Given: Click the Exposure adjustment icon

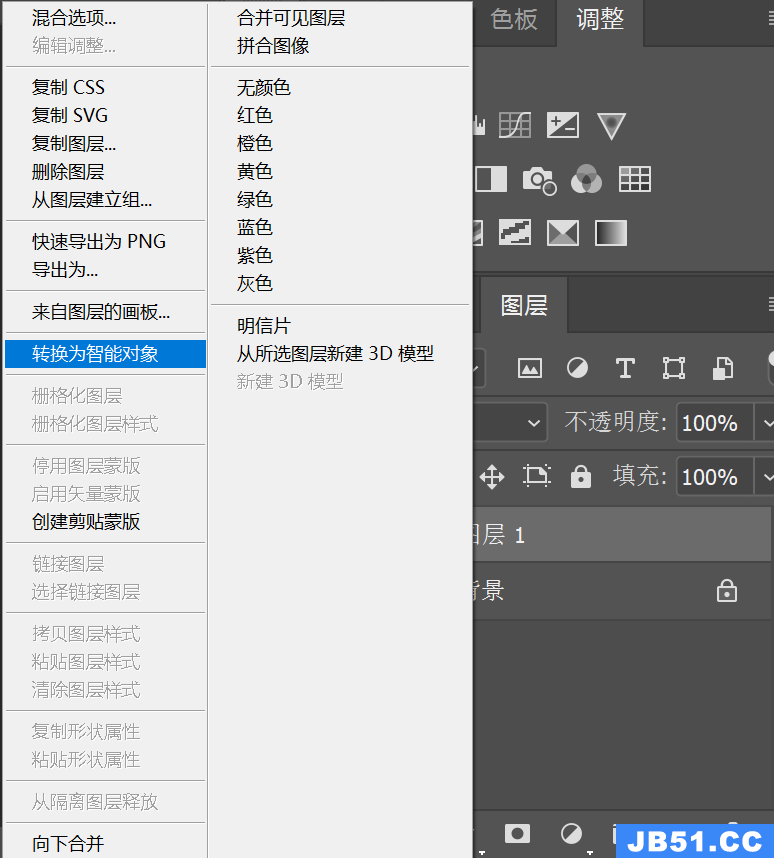Looking at the screenshot, I should pos(563,125).
